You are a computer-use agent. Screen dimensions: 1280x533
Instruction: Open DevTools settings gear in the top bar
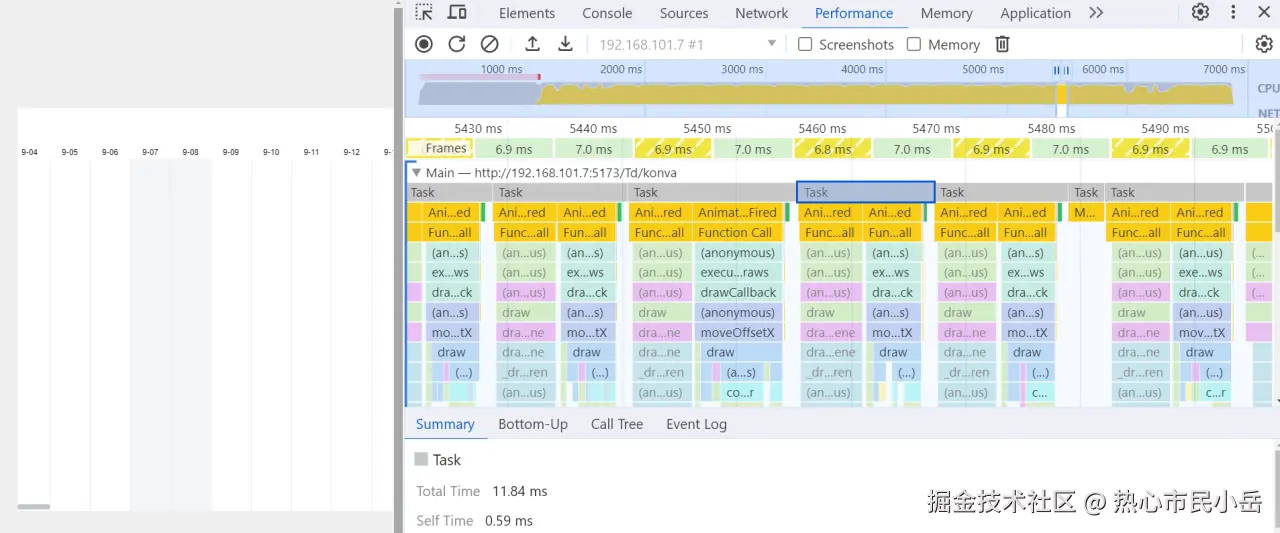point(1200,13)
